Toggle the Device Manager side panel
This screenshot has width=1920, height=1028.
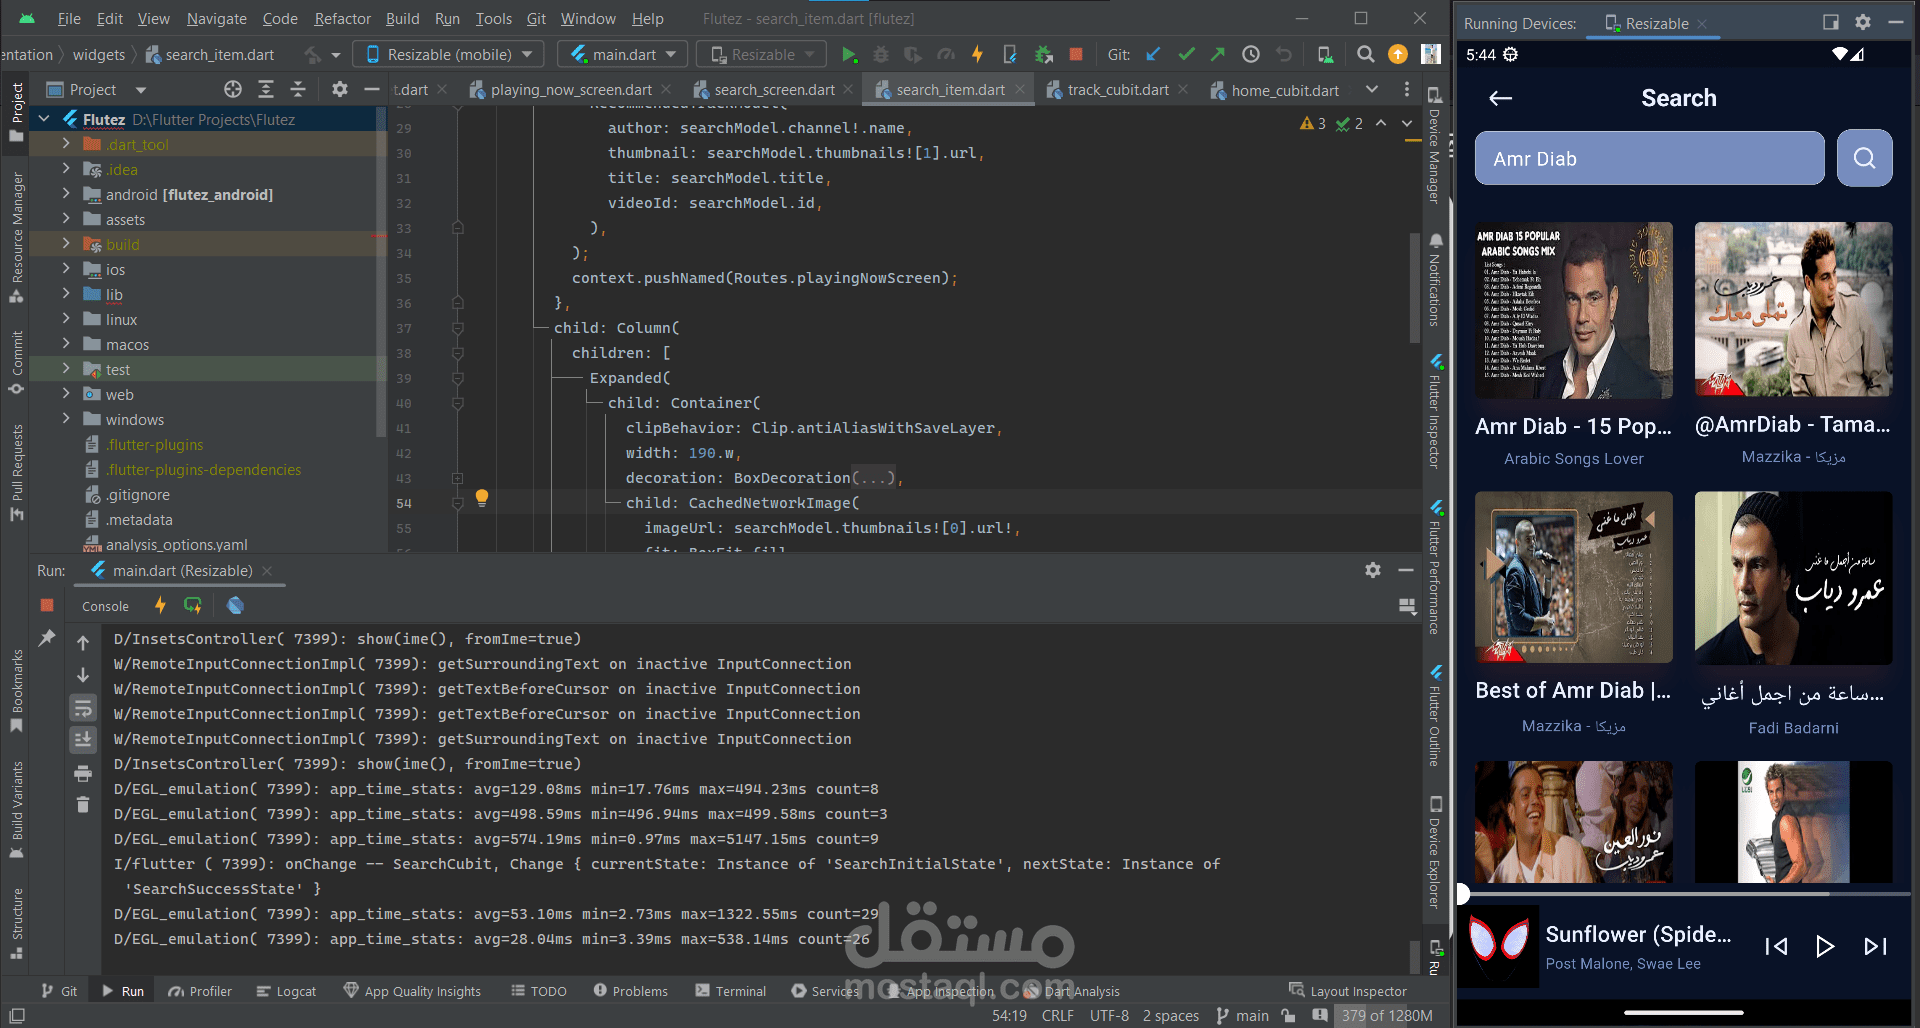(1435, 146)
